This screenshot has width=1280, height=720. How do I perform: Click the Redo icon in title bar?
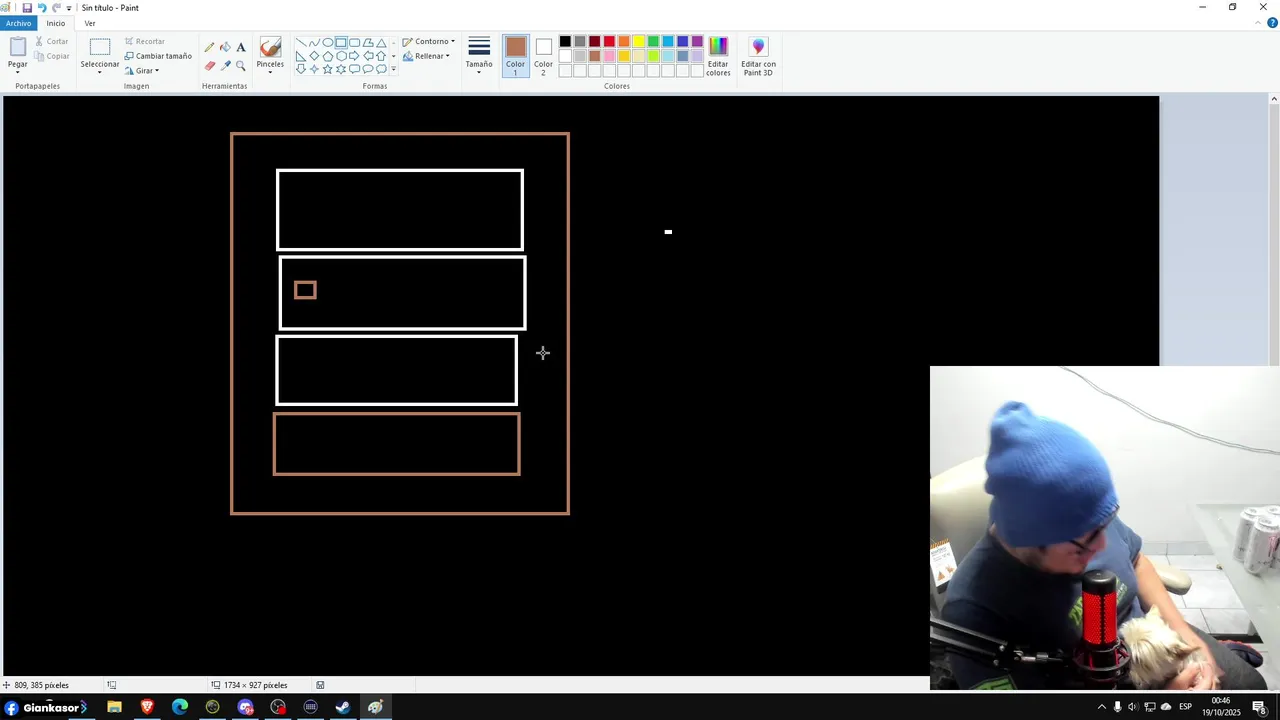click(x=56, y=7)
